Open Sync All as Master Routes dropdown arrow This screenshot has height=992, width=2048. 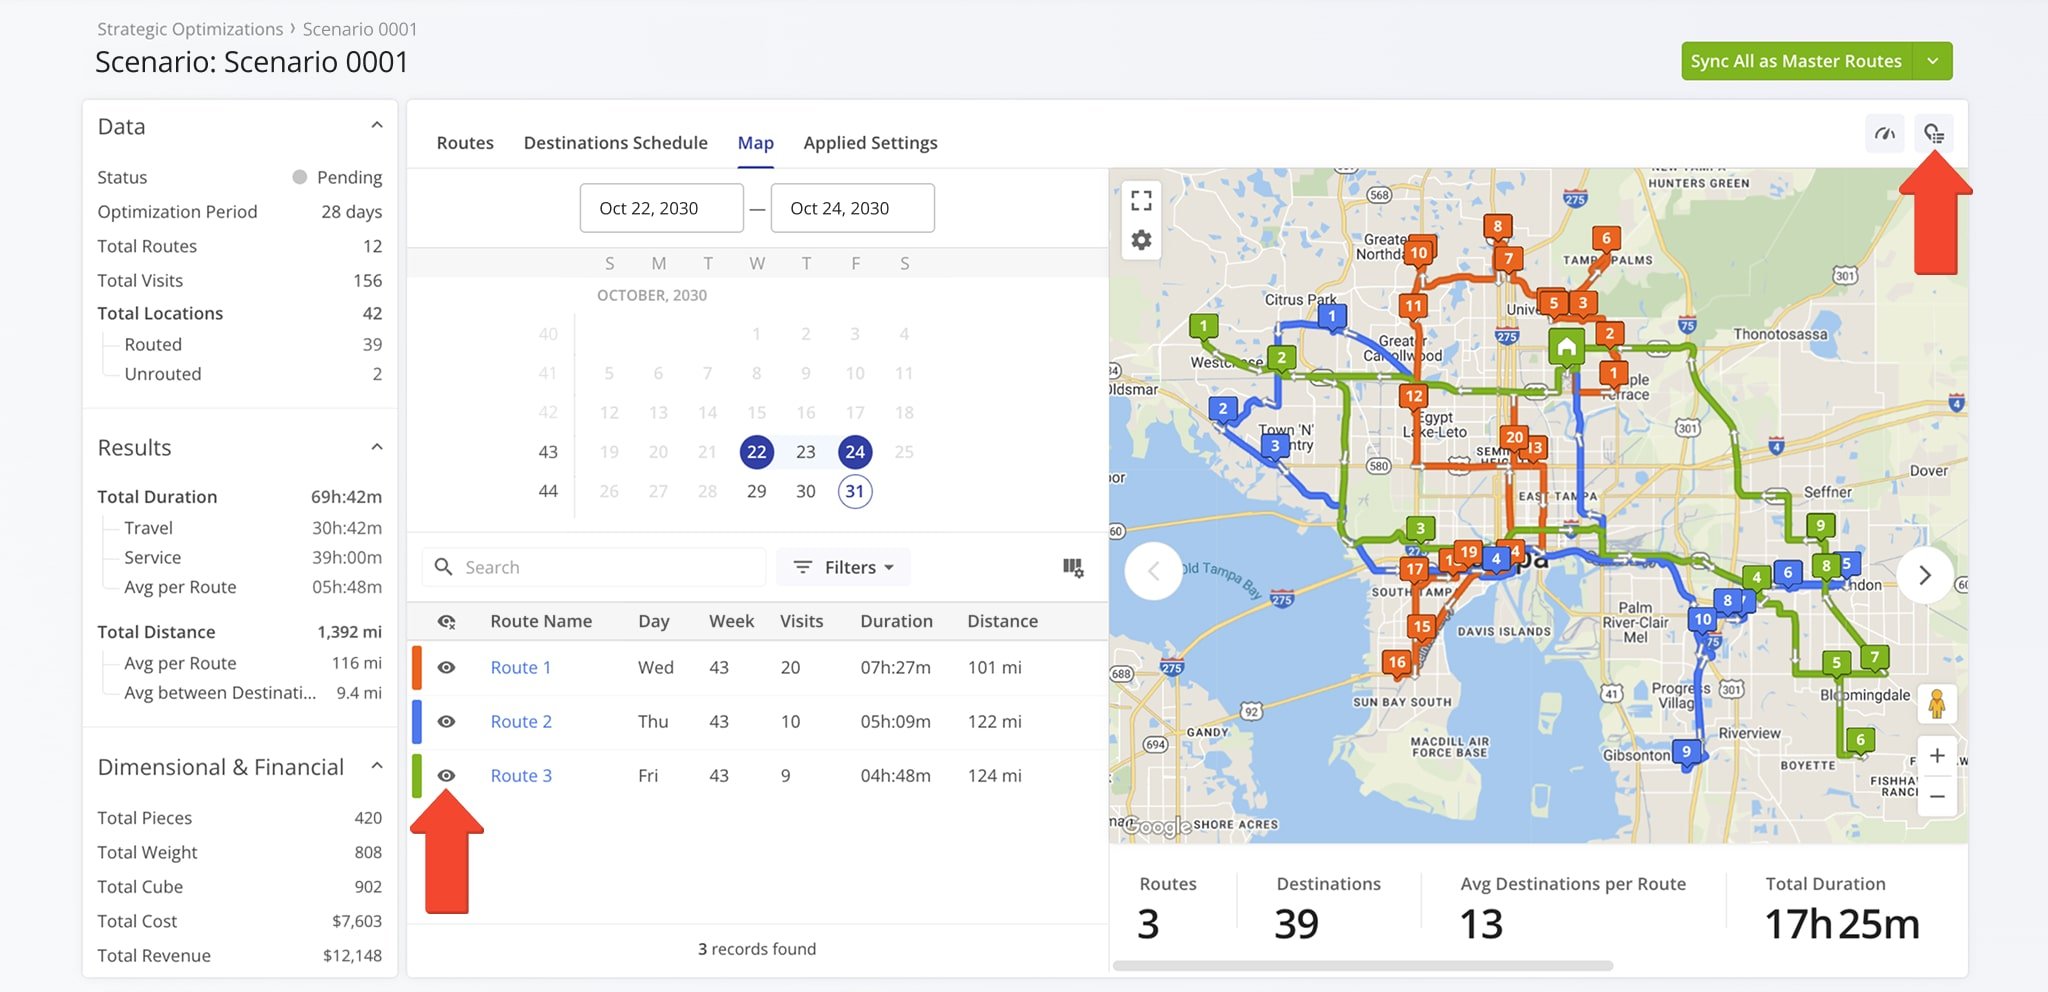tap(1933, 61)
